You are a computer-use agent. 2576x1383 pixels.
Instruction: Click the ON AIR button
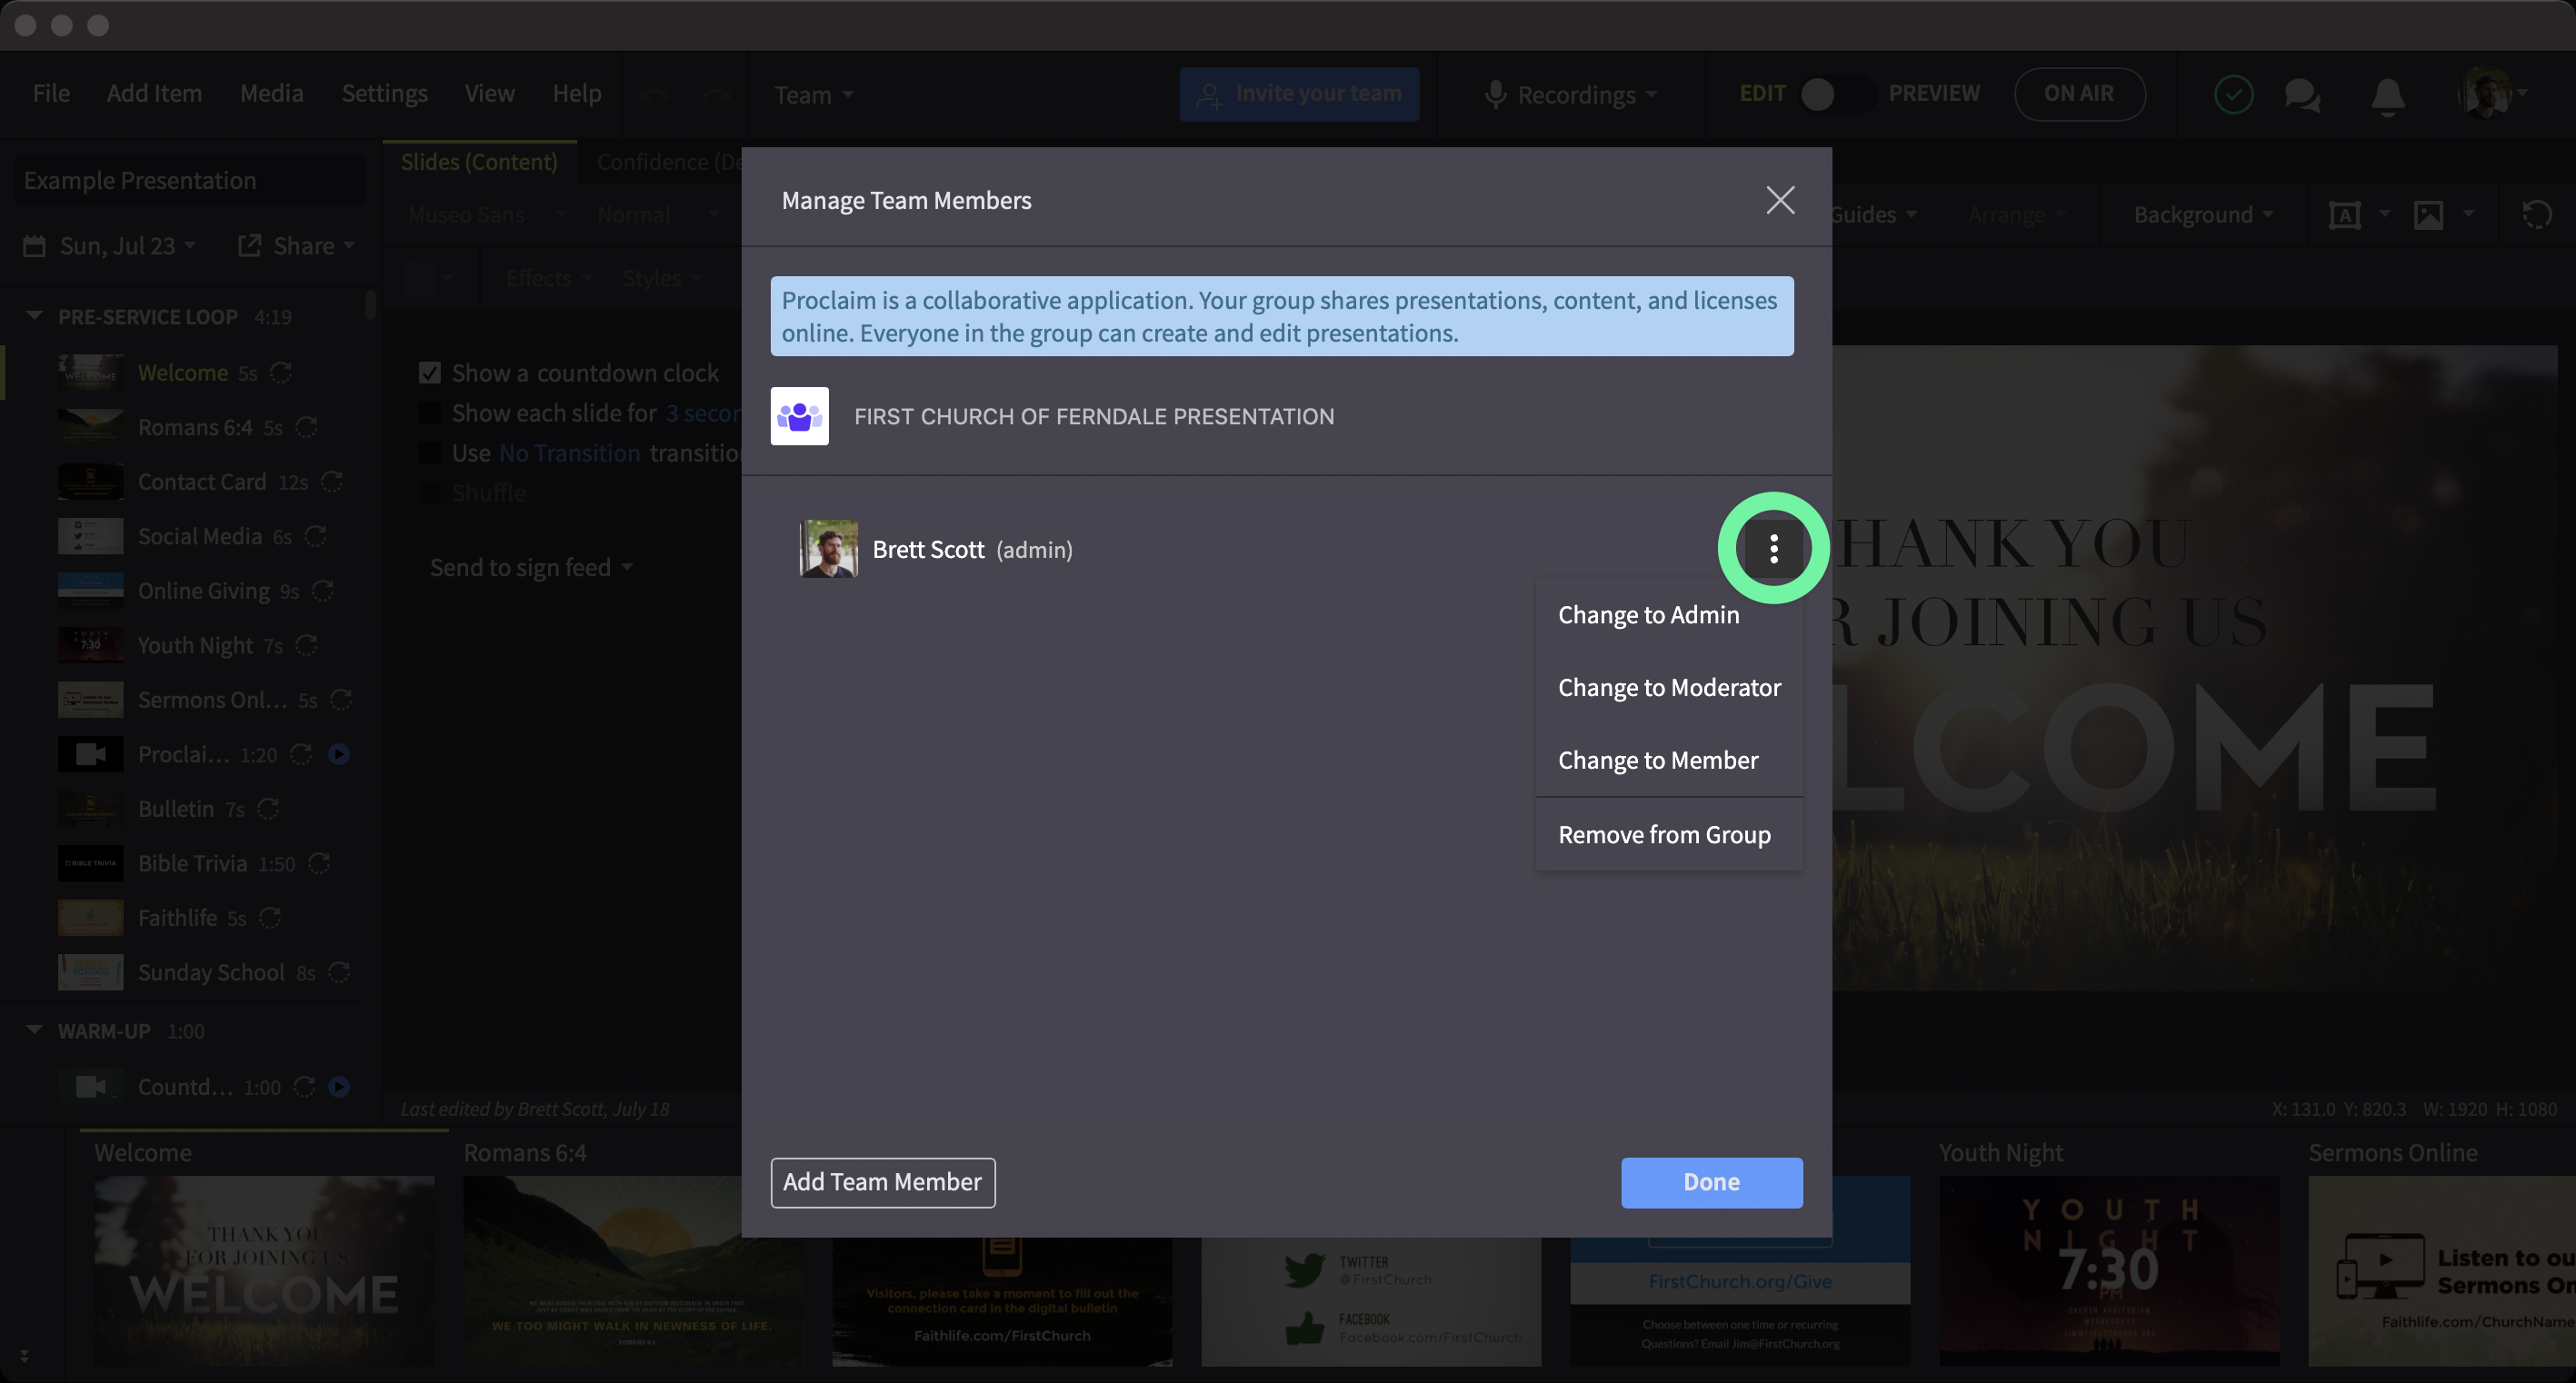2079,94
